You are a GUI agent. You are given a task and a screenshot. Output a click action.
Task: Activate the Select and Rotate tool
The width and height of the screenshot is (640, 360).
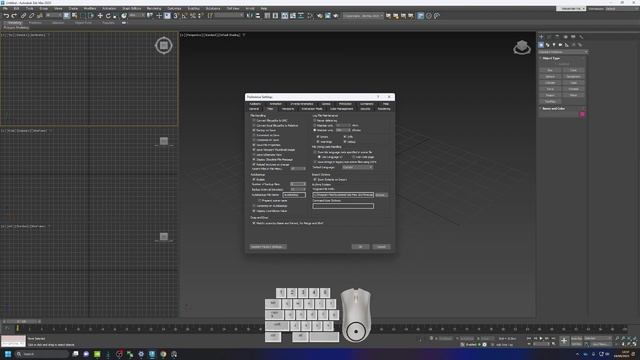[x=108, y=16]
